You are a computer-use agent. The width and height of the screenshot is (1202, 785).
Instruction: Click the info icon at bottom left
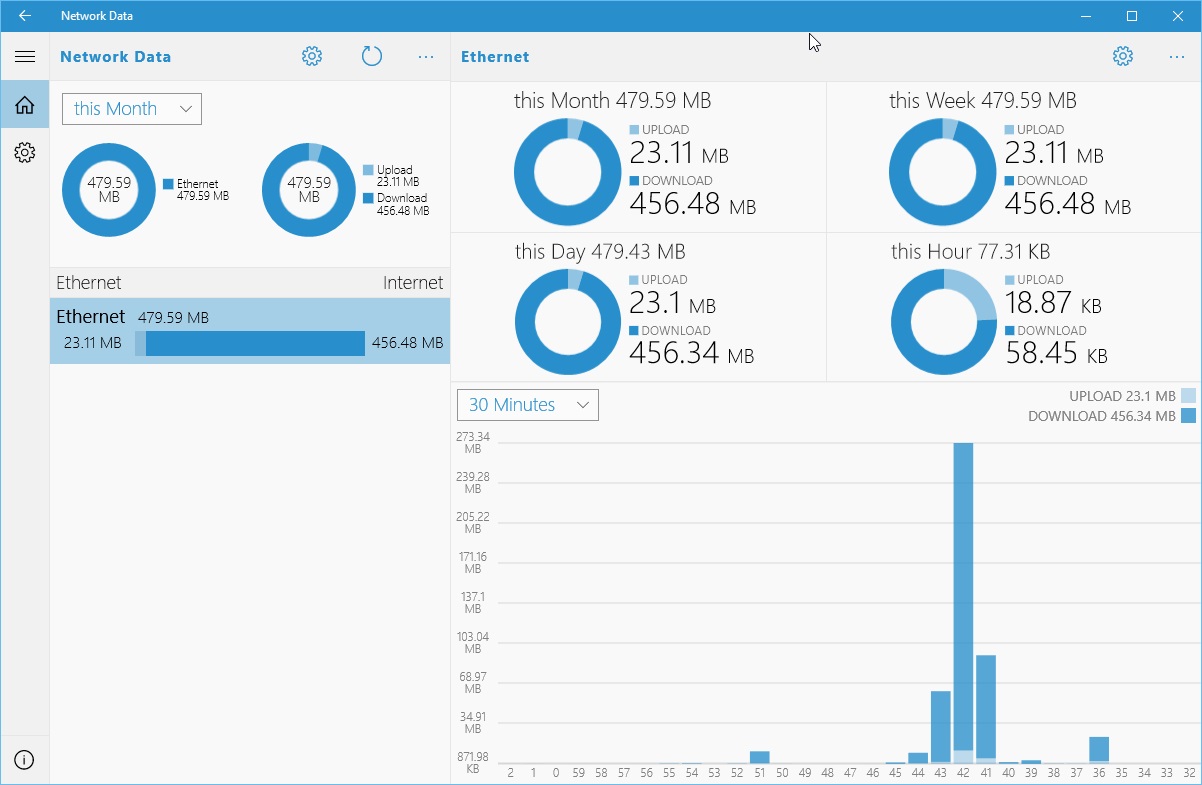(x=25, y=759)
